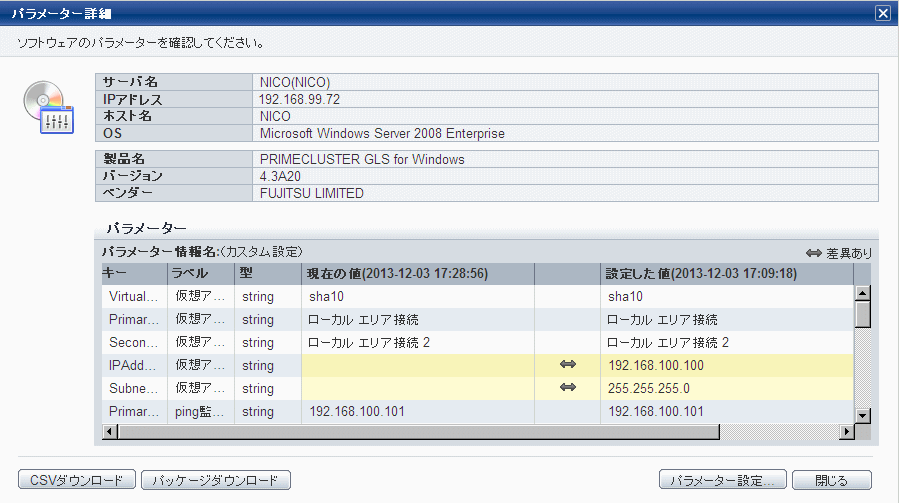Click product name PRIMECLUSTER GLS for Windows

click(x=362, y=159)
